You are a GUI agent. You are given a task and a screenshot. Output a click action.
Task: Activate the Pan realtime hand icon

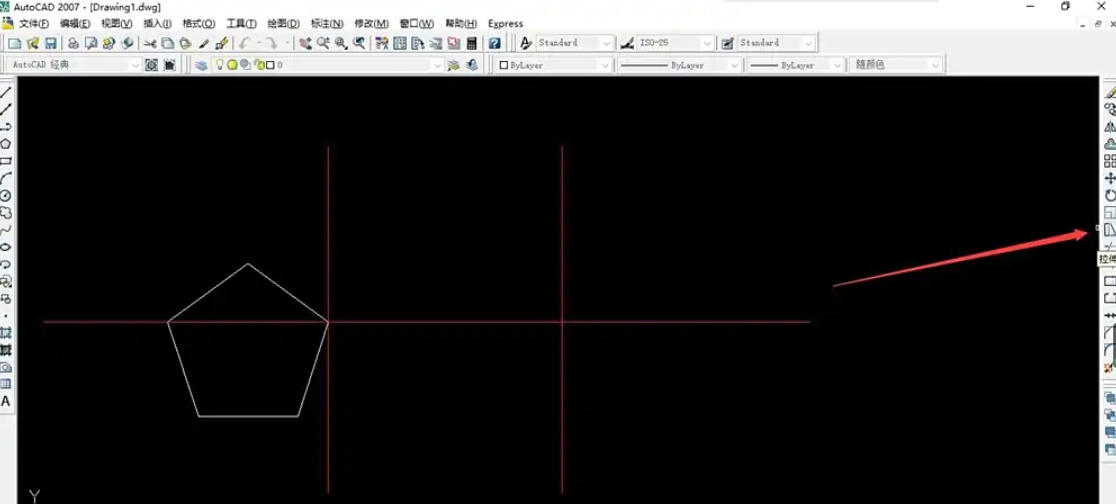pyautogui.click(x=305, y=43)
